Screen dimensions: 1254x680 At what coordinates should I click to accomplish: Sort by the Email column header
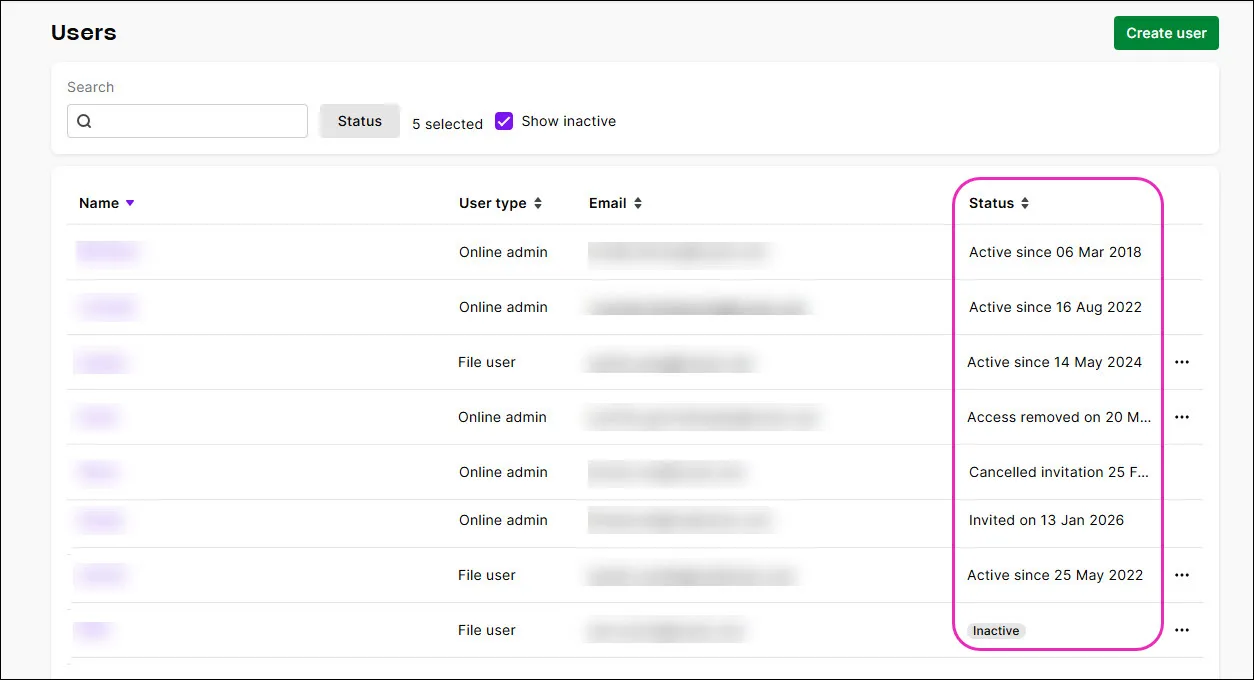coord(615,203)
